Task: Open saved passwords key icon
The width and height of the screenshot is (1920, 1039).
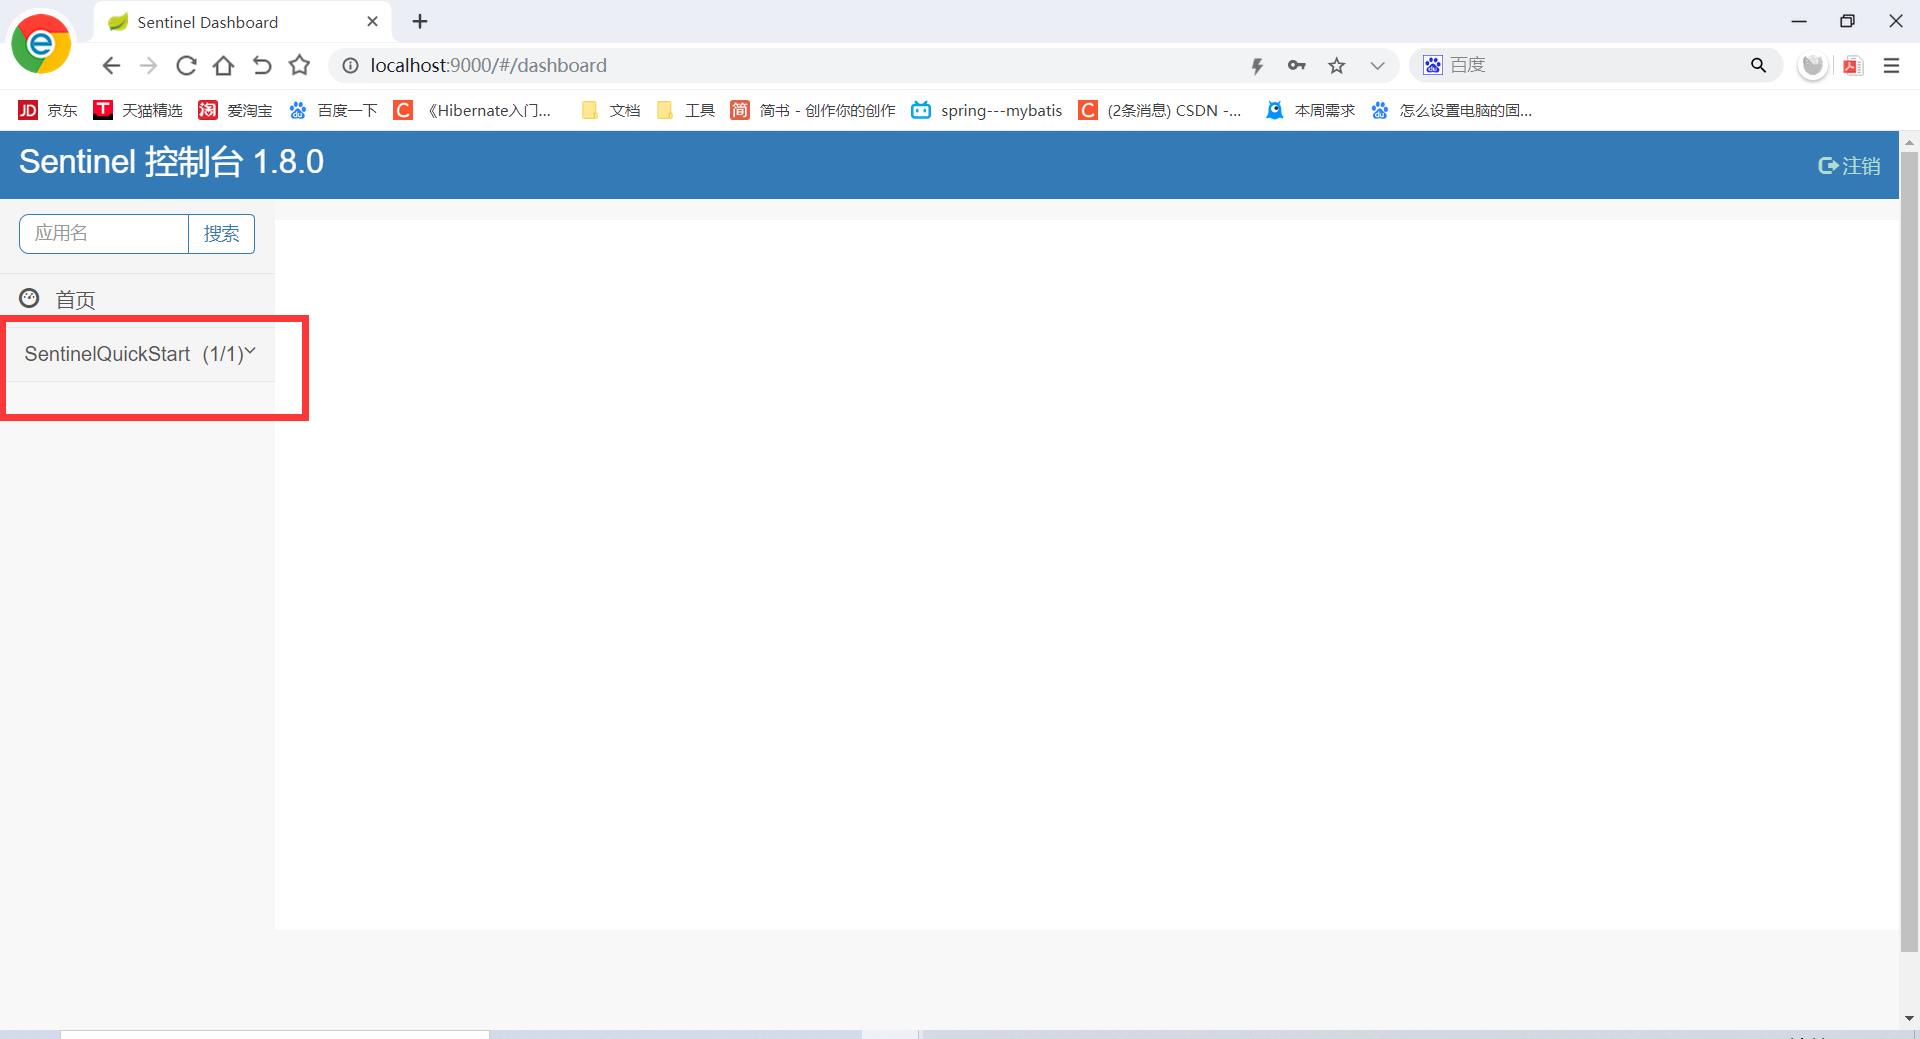Action: 1297,66
